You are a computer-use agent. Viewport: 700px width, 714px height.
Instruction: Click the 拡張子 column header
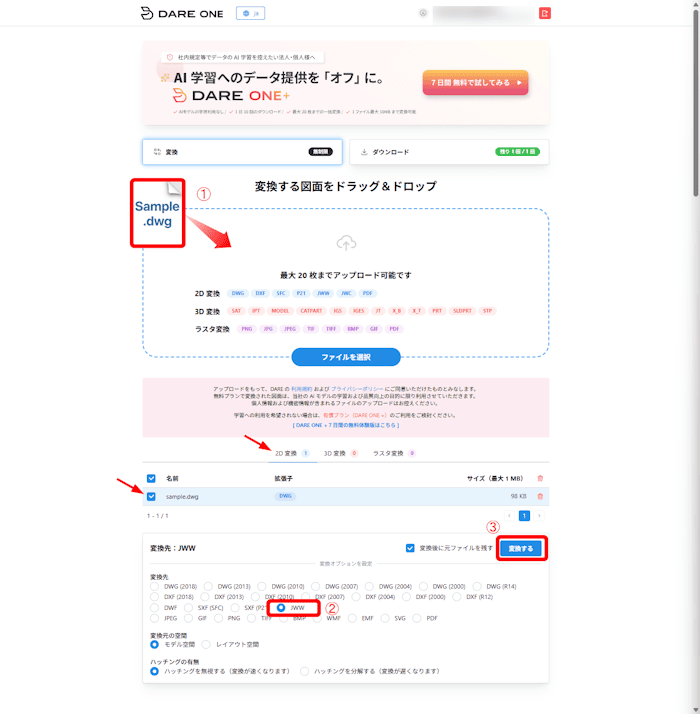click(x=283, y=479)
